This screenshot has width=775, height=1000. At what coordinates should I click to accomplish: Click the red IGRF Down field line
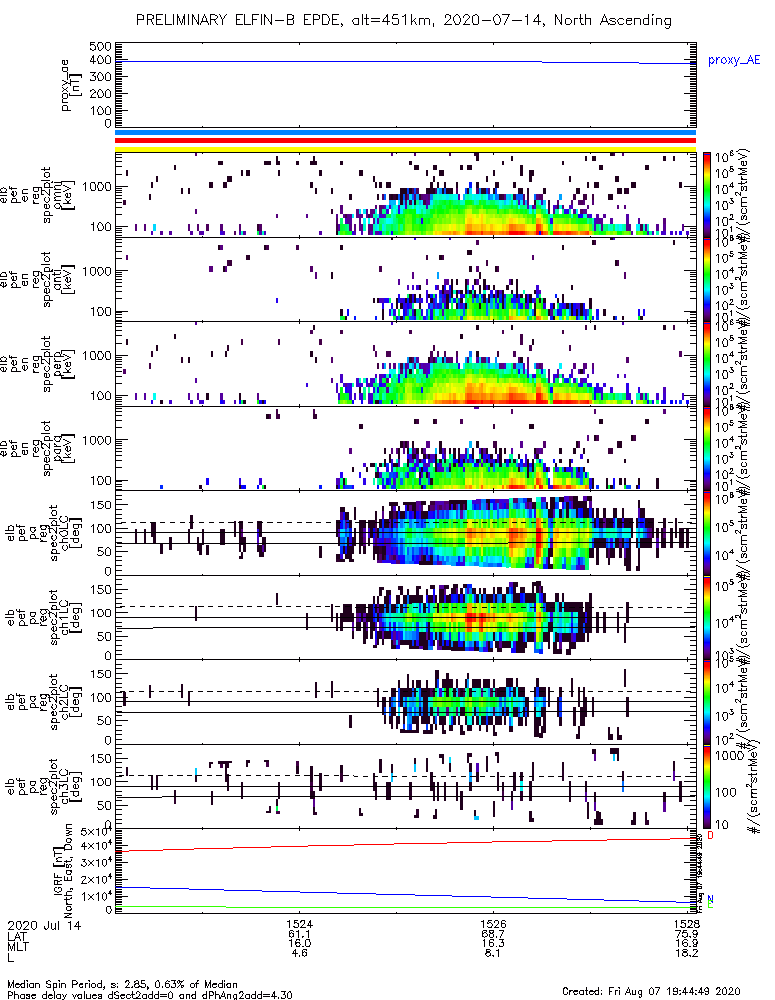405,844
